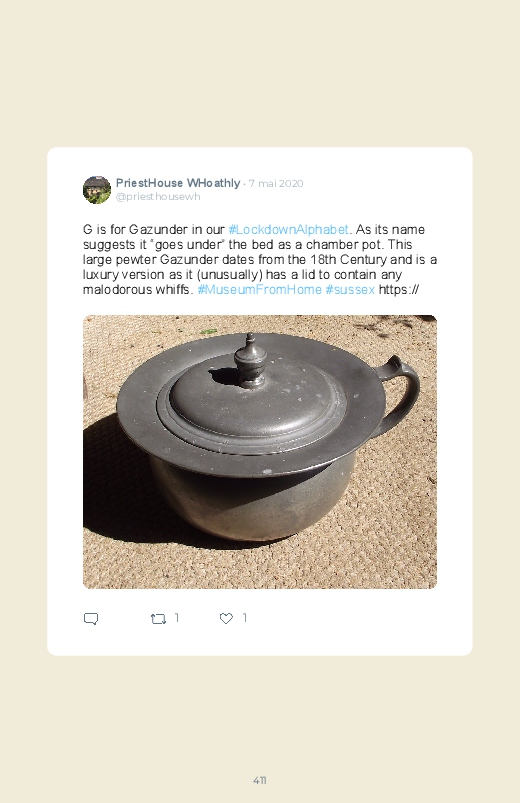
Task: Open the PriestHouse WHoathly profile avatar
Action: pos(97,189)
